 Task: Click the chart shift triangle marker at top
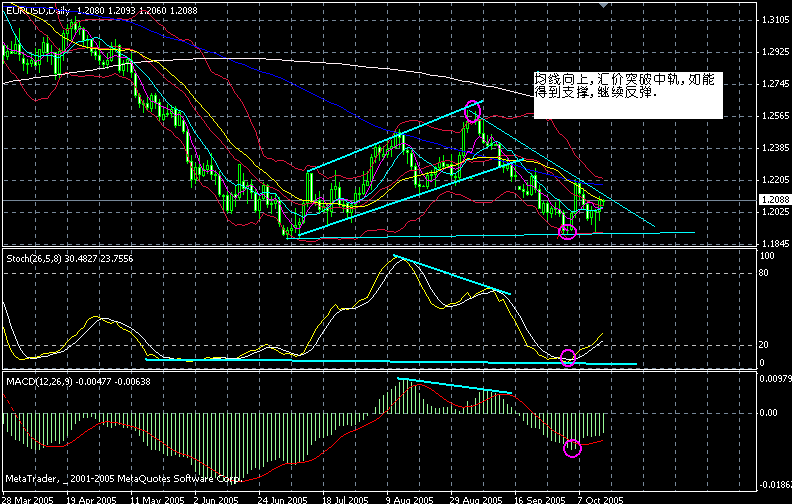coord(604,6)
